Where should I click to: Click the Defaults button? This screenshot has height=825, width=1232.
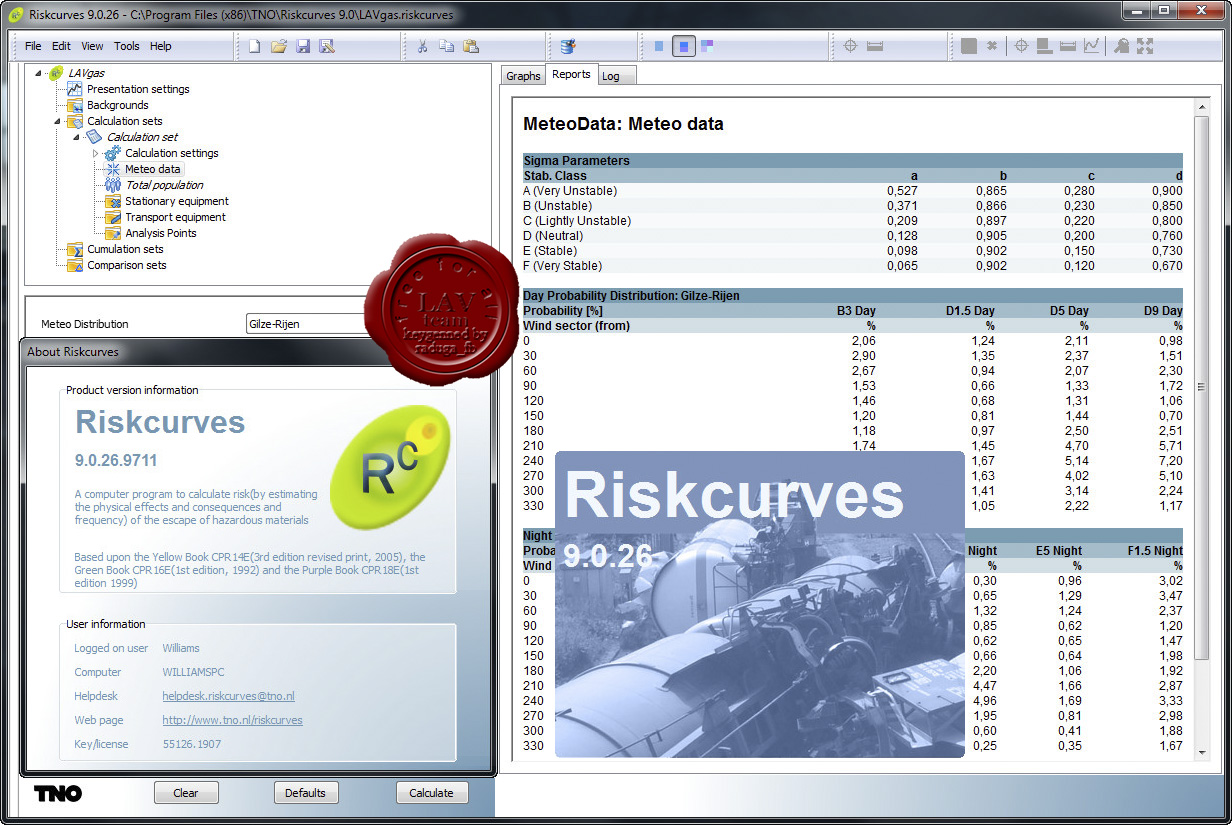(x=305, y=793)
